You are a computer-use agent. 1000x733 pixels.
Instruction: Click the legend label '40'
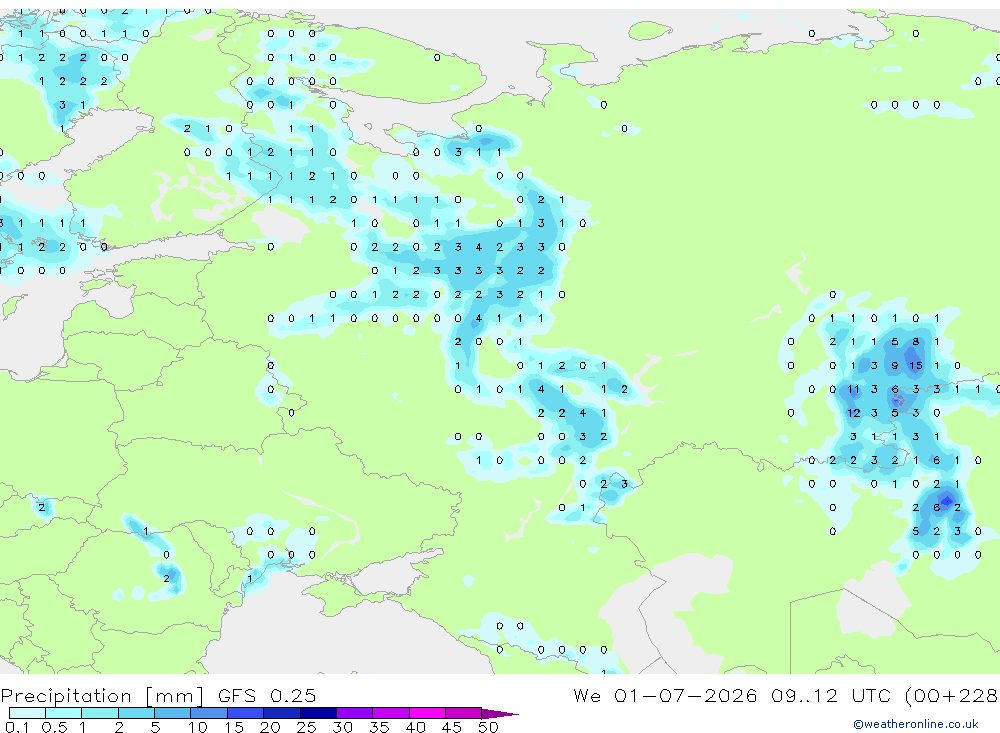[x=415, y=727]
